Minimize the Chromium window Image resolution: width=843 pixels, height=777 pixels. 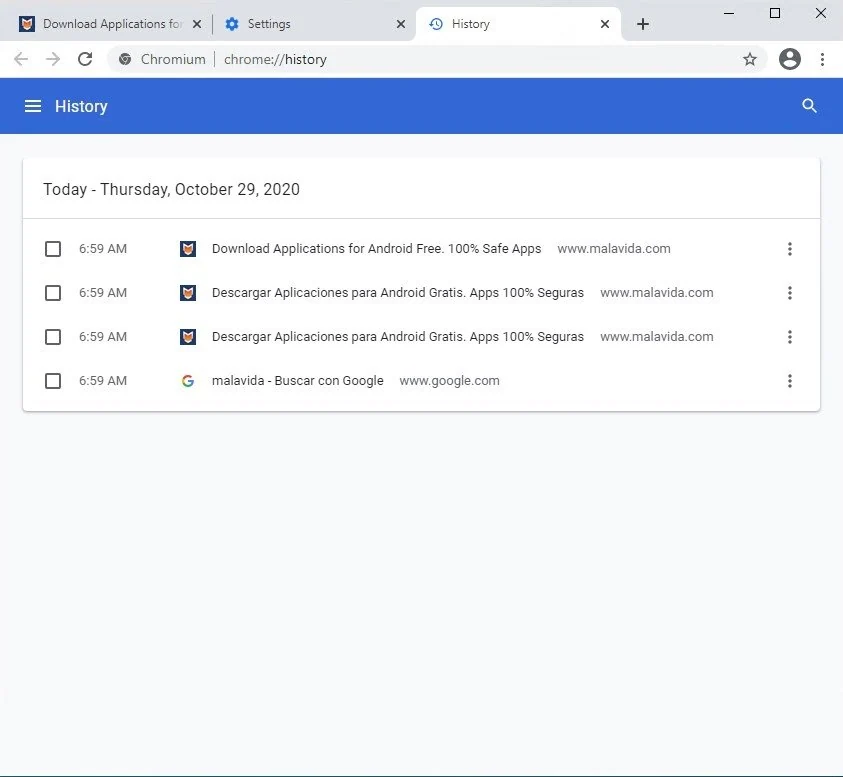point(729,13)
